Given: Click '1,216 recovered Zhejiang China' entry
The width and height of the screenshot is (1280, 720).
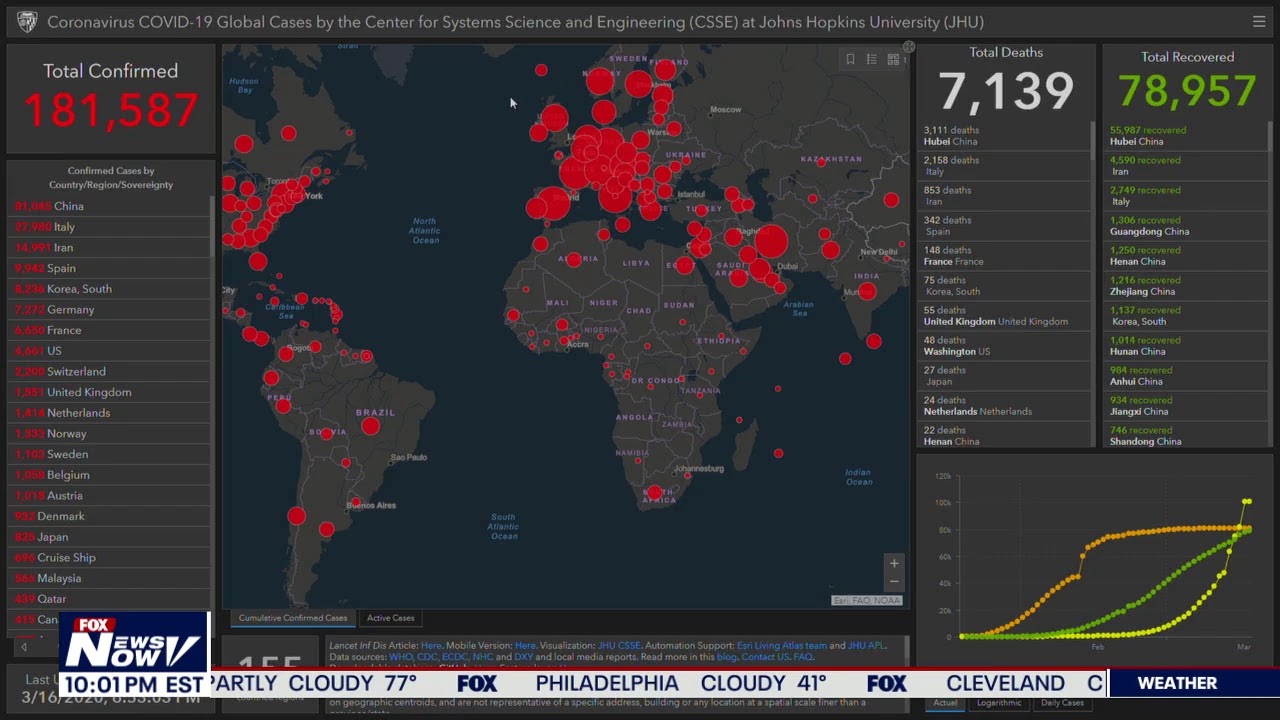Looking at the screenshot, I should coord(1186,286).
